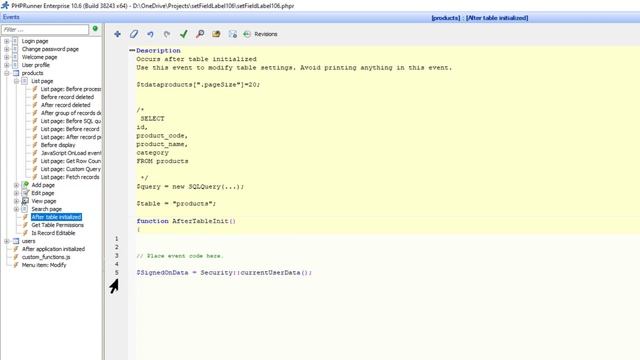Expand the users table node
This screenshot has height=360, width=640.
coord(7,241)
